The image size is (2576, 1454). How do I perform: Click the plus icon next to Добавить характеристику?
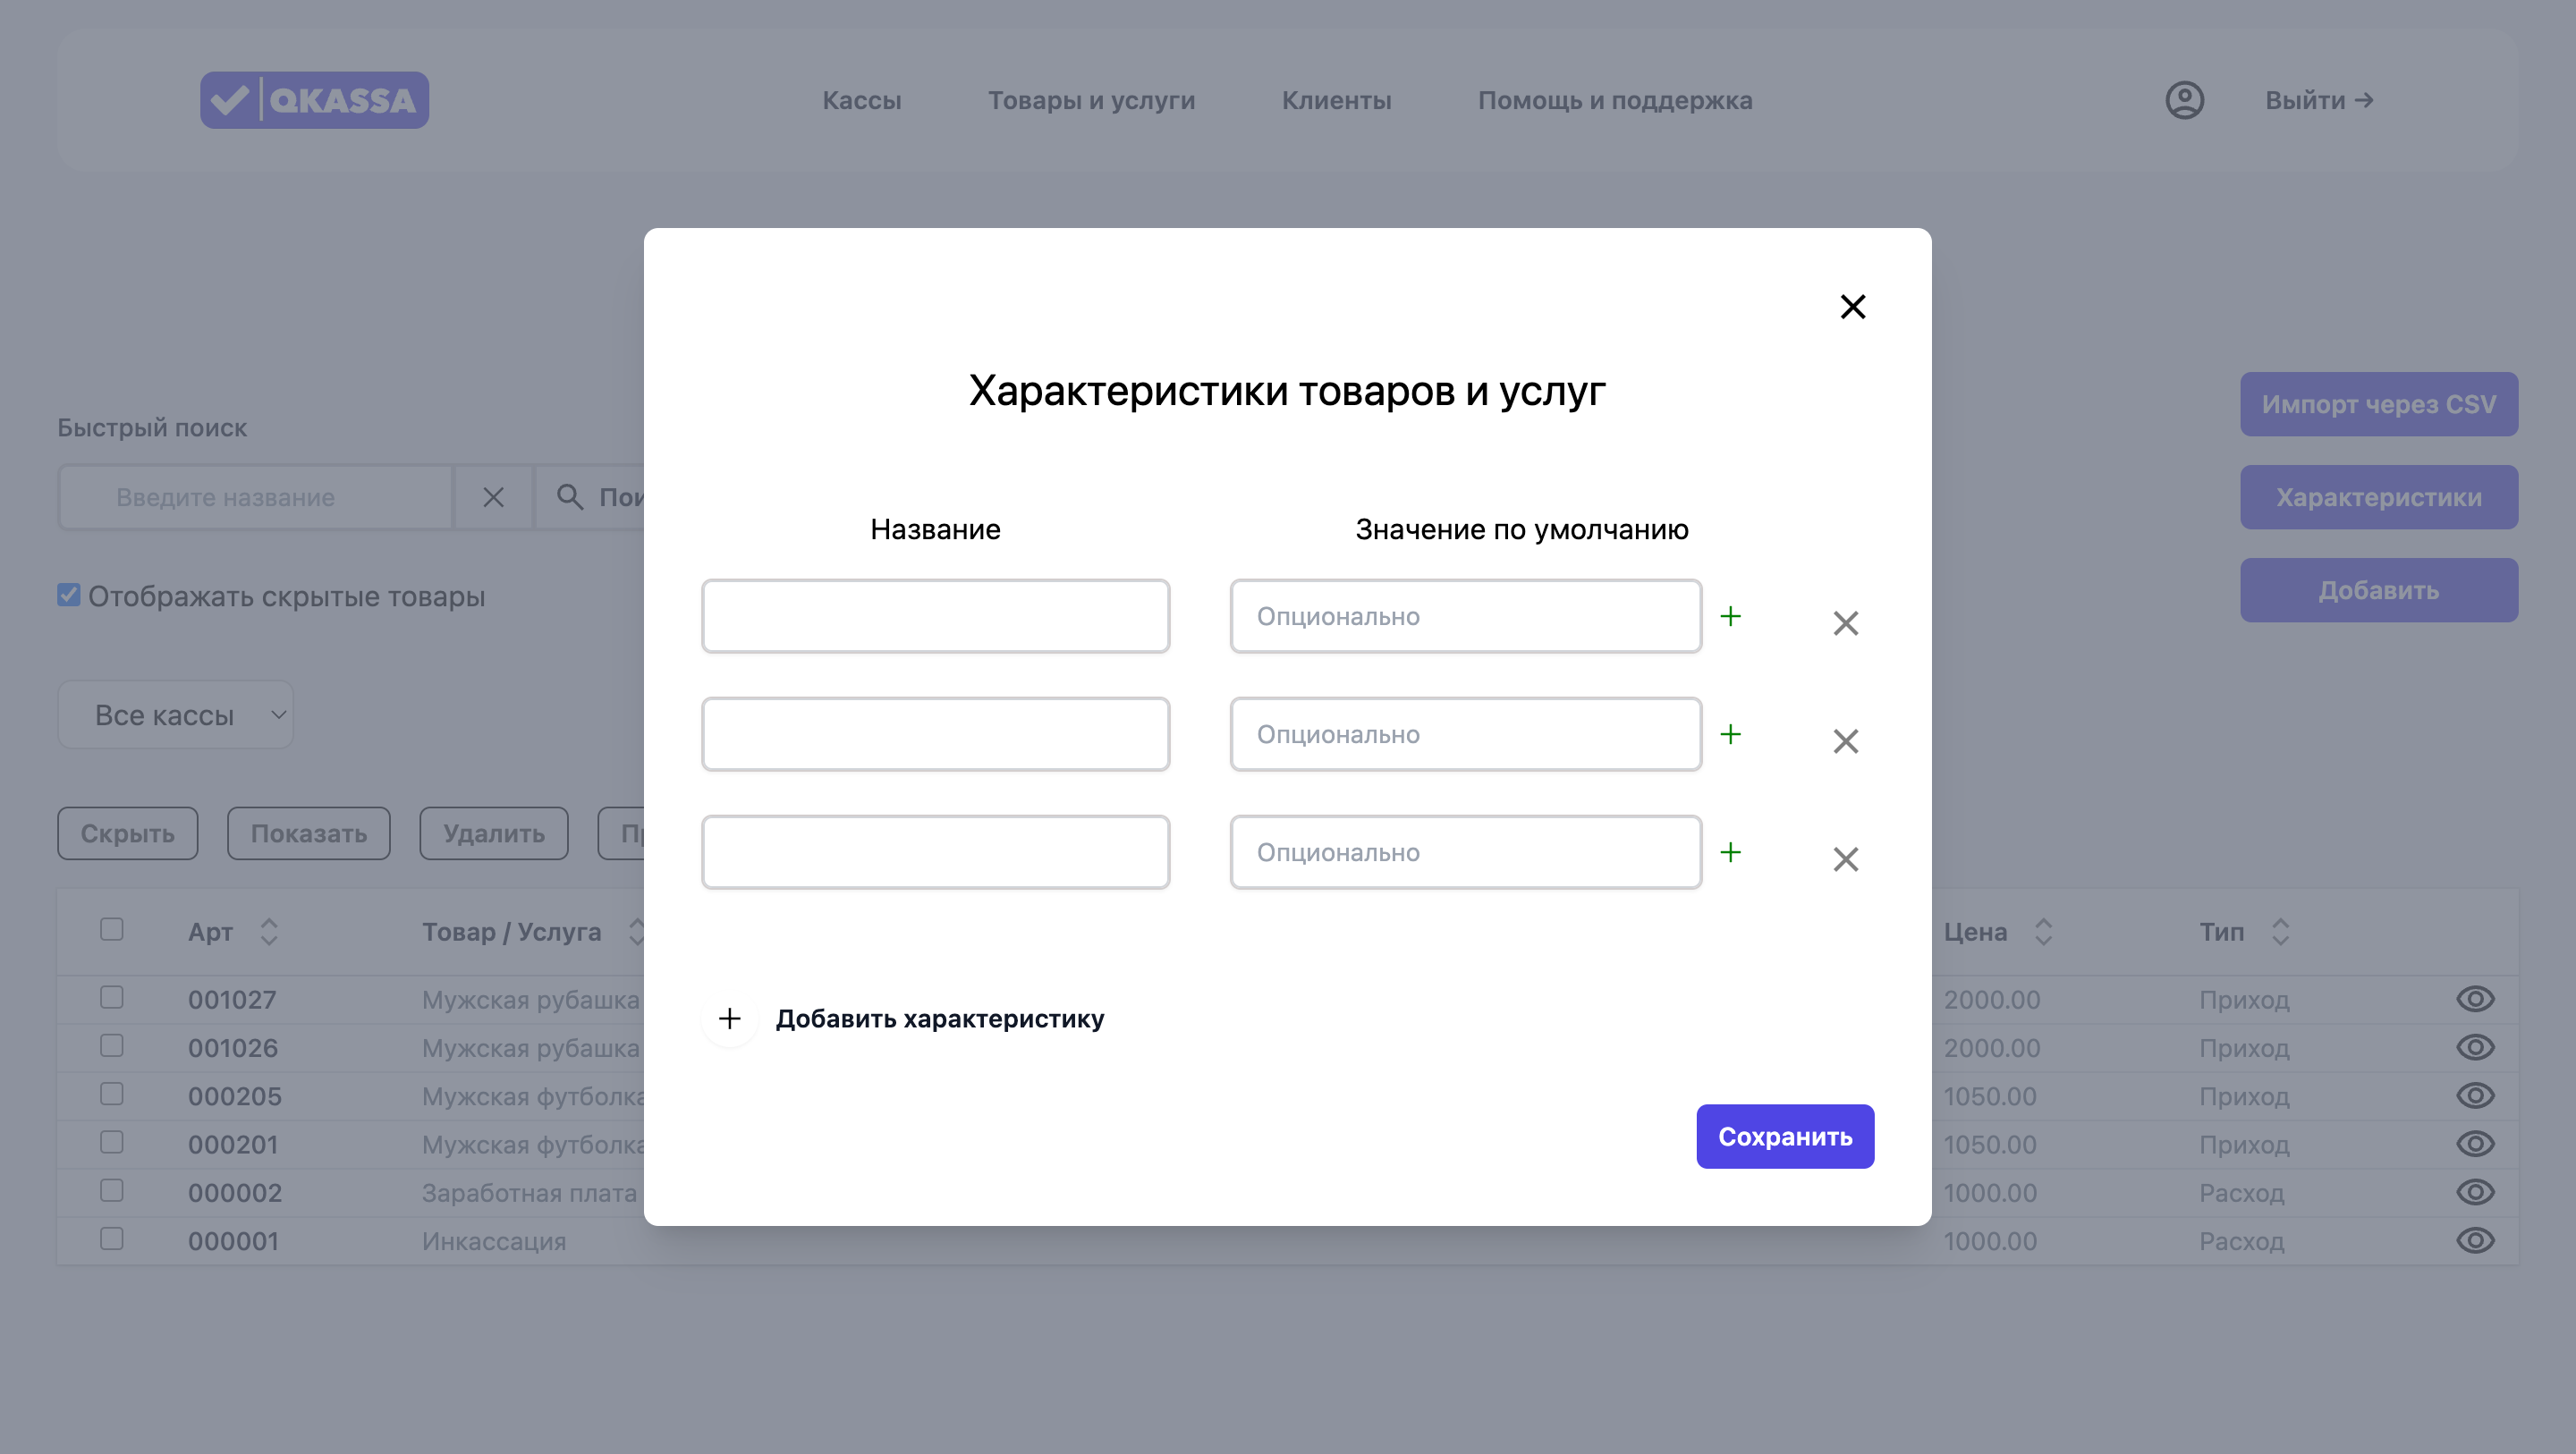[x=730, y=1018]
